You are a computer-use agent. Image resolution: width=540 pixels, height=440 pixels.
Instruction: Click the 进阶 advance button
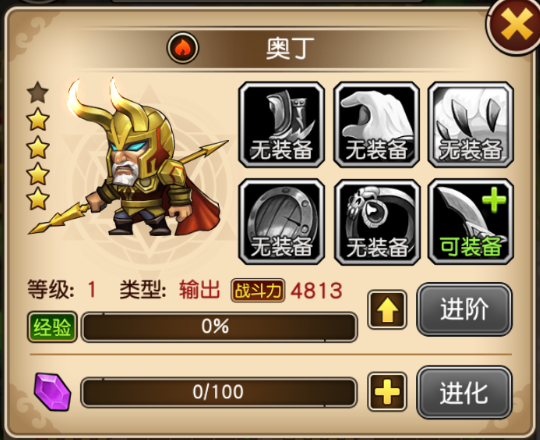pos(464,309)
